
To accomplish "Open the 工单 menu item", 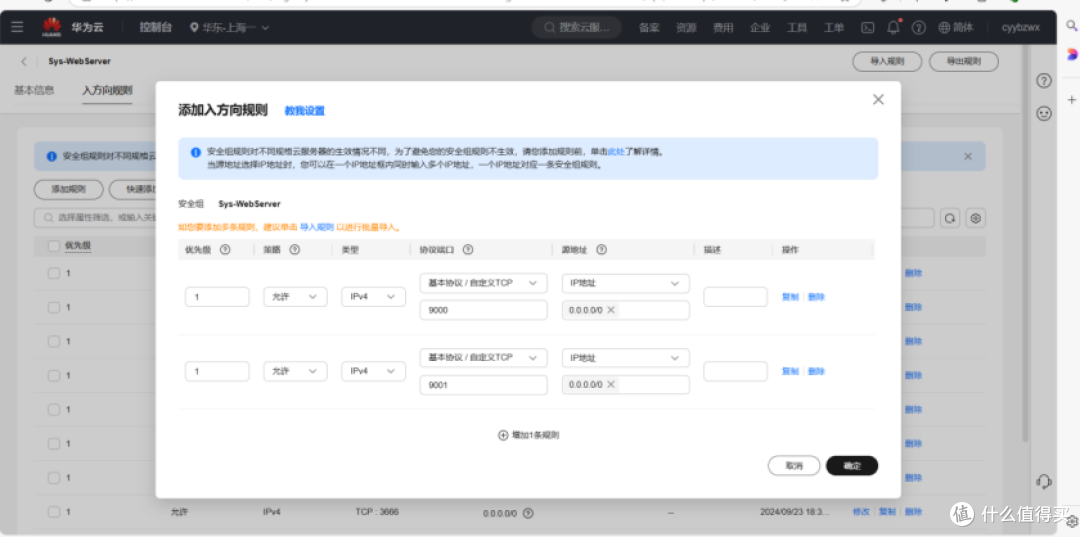I will point(834,28).
